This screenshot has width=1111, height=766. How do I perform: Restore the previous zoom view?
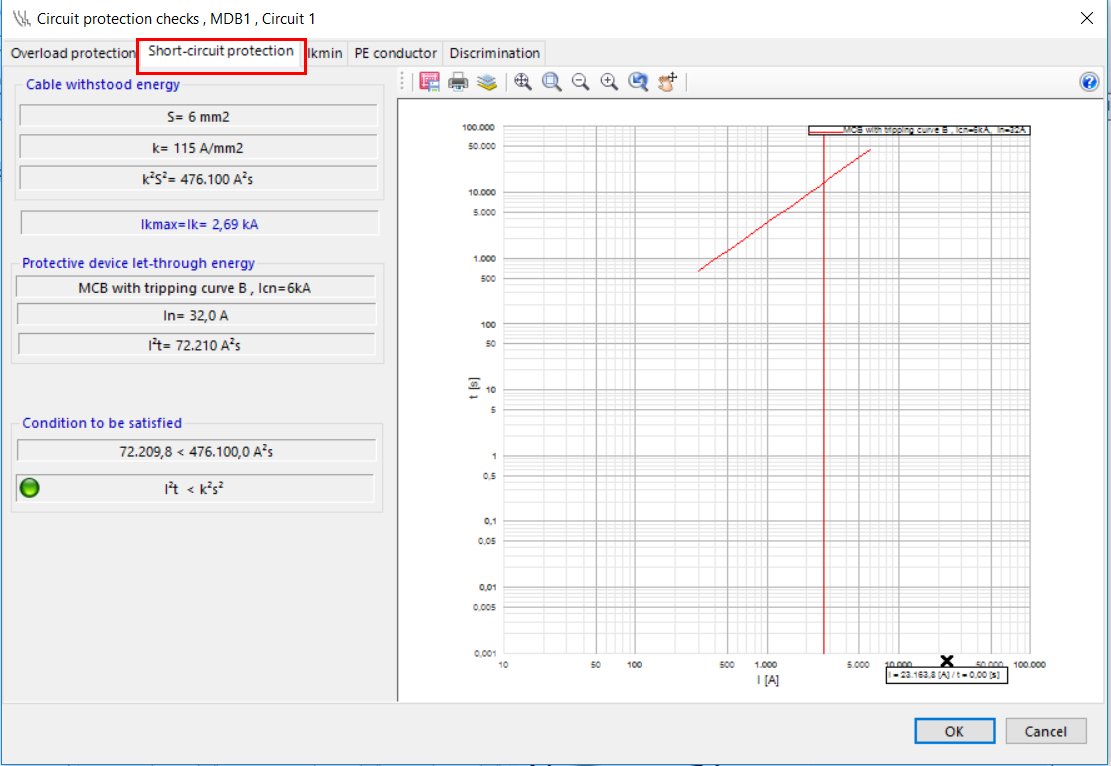point(638,82)
